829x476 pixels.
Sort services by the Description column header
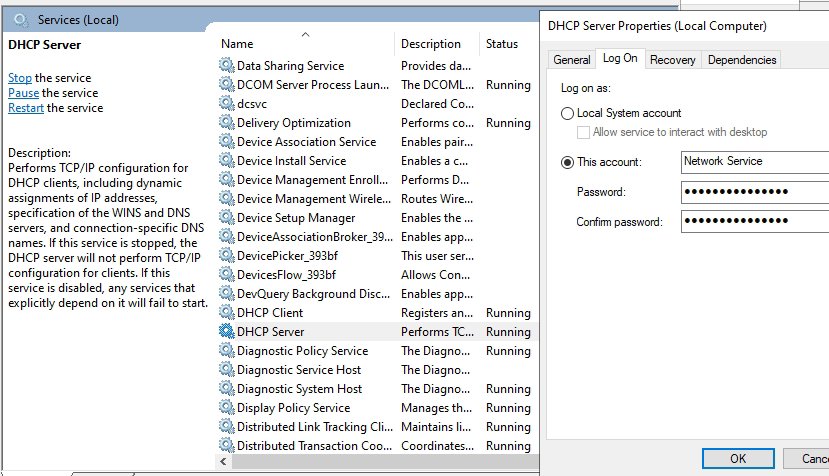coord(431,44)
